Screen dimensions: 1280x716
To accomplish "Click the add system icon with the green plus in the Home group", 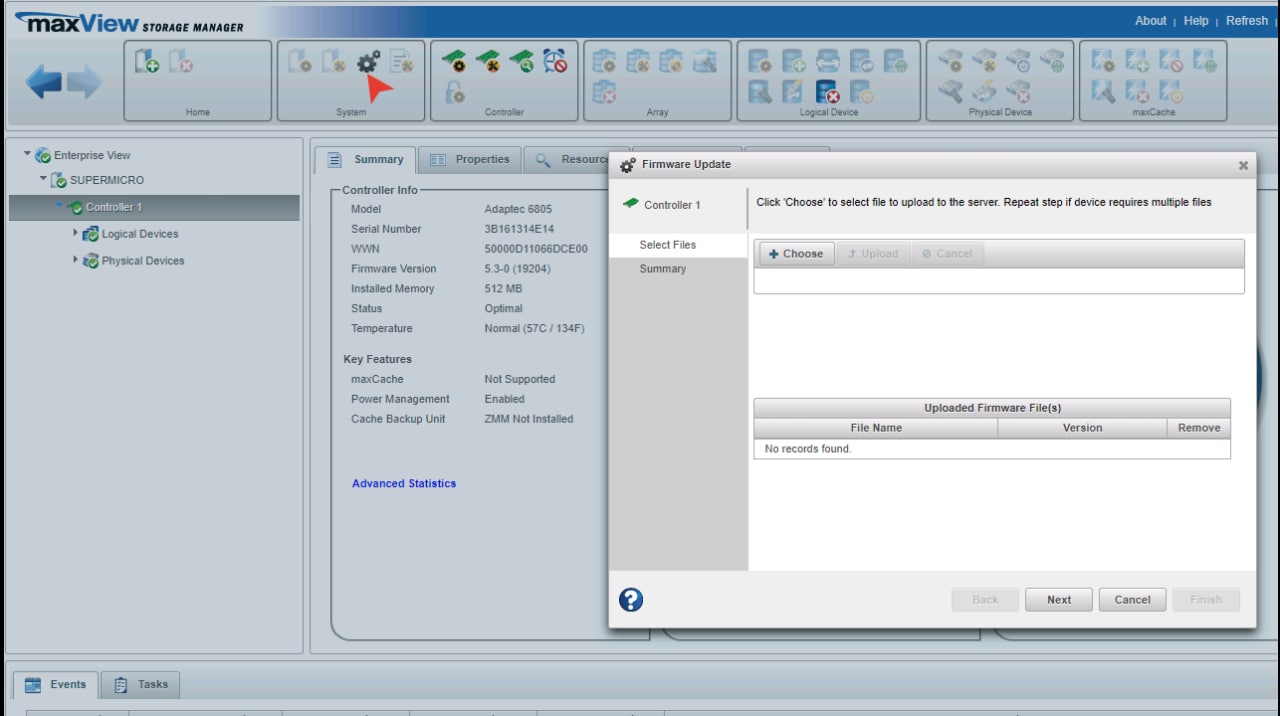I will (147, 62).
